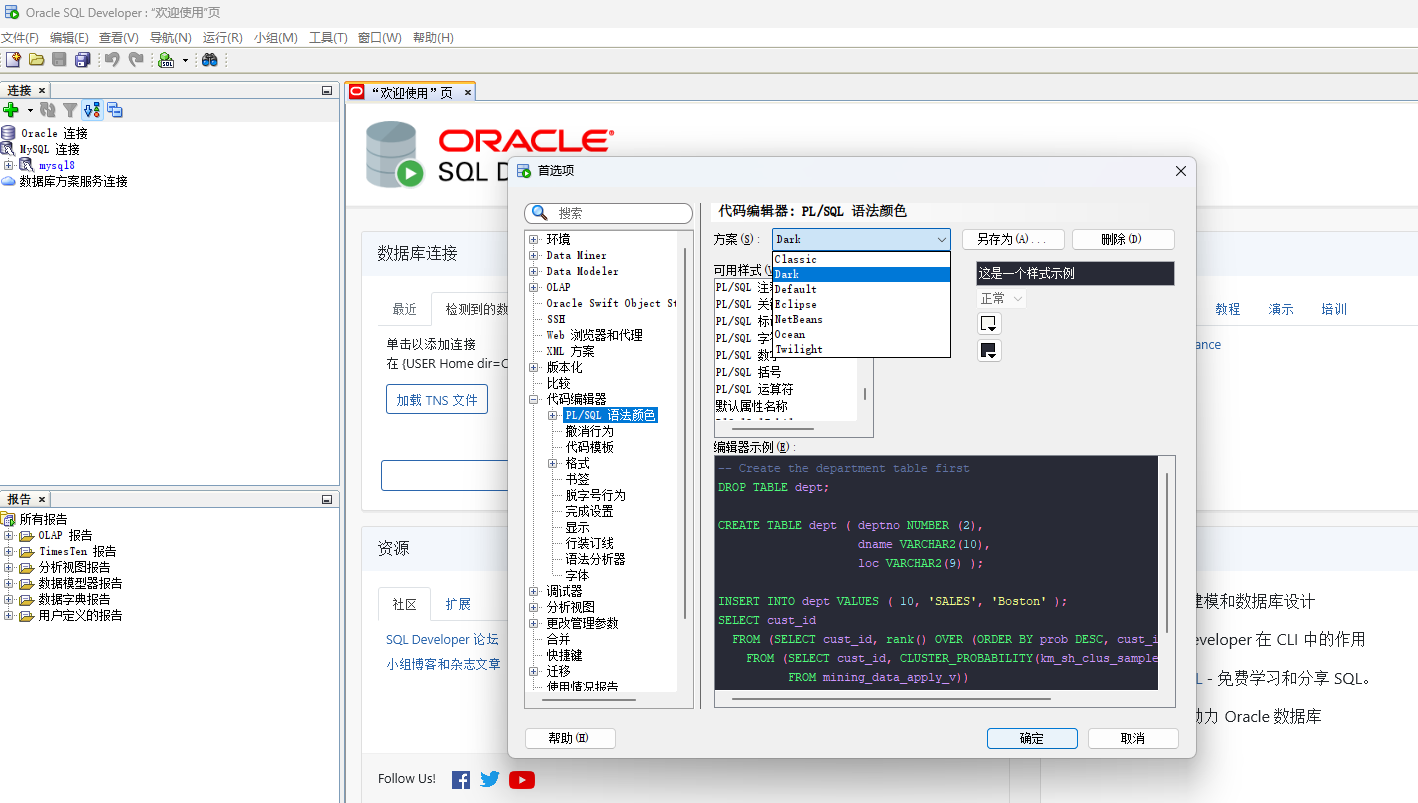Choose Ocean scheme from list

[861, 334]
